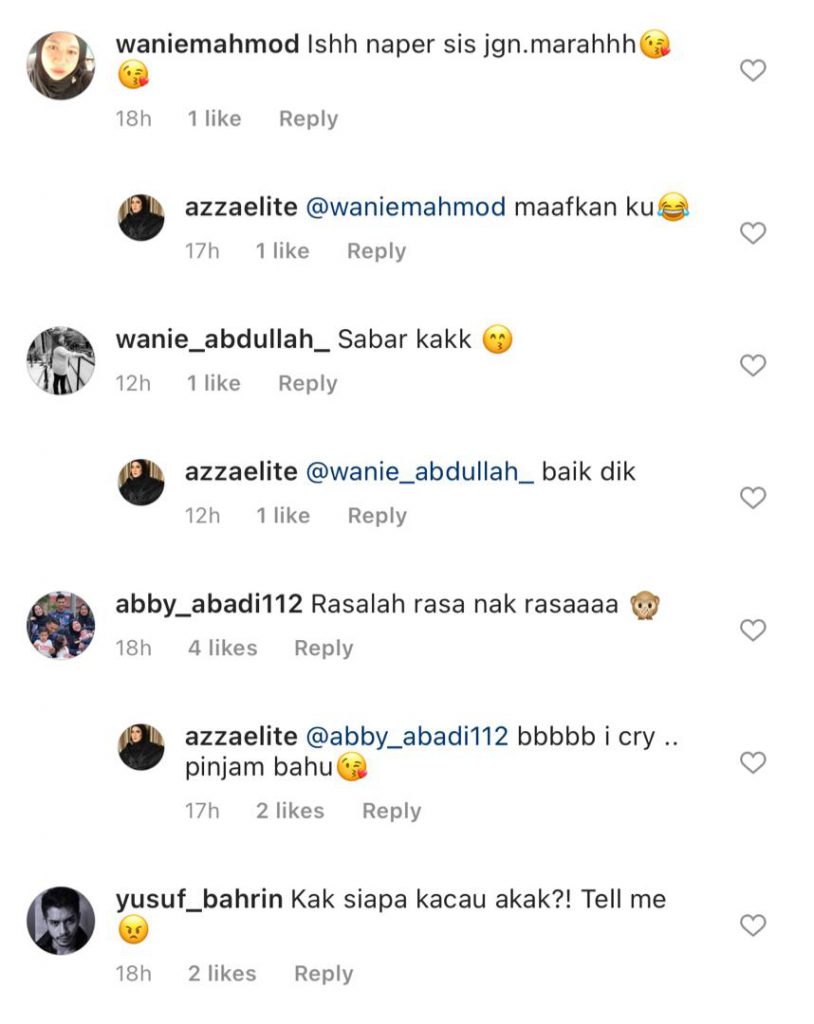Like waniemahmod's comment with heart icon

pyautogui.click(x=753, y=70)
